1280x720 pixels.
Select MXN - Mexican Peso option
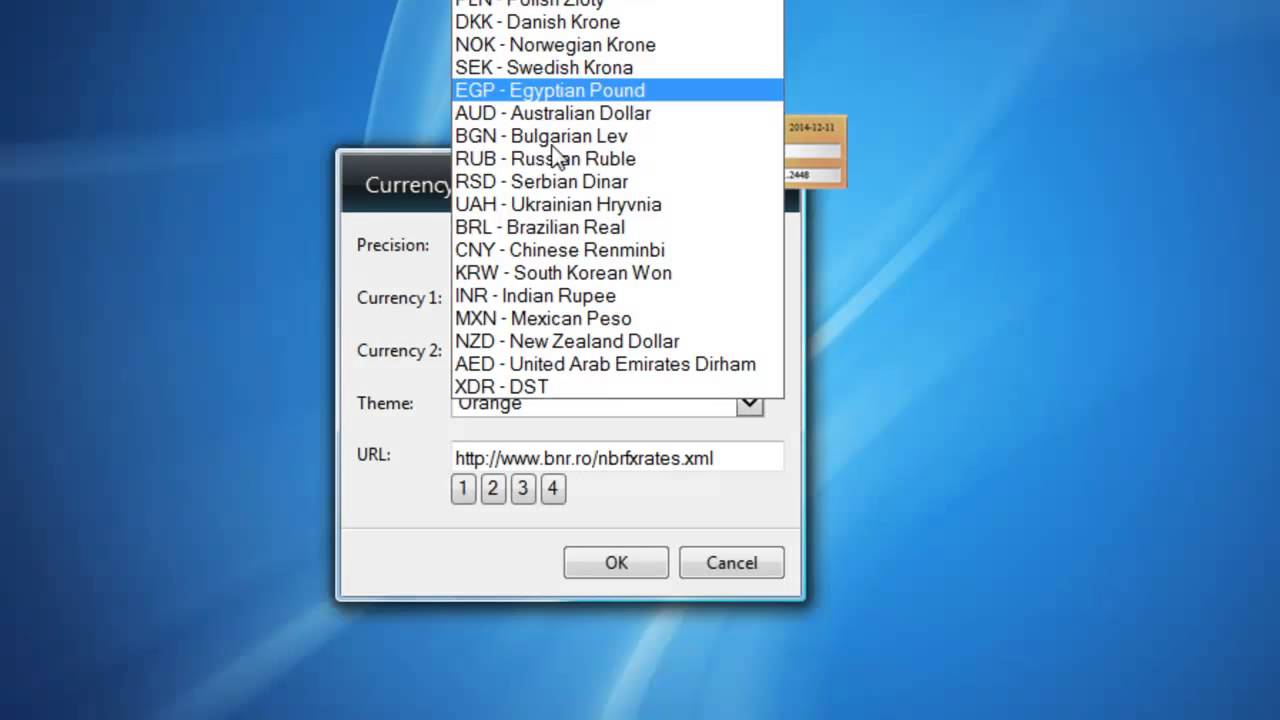click(617, 318)
